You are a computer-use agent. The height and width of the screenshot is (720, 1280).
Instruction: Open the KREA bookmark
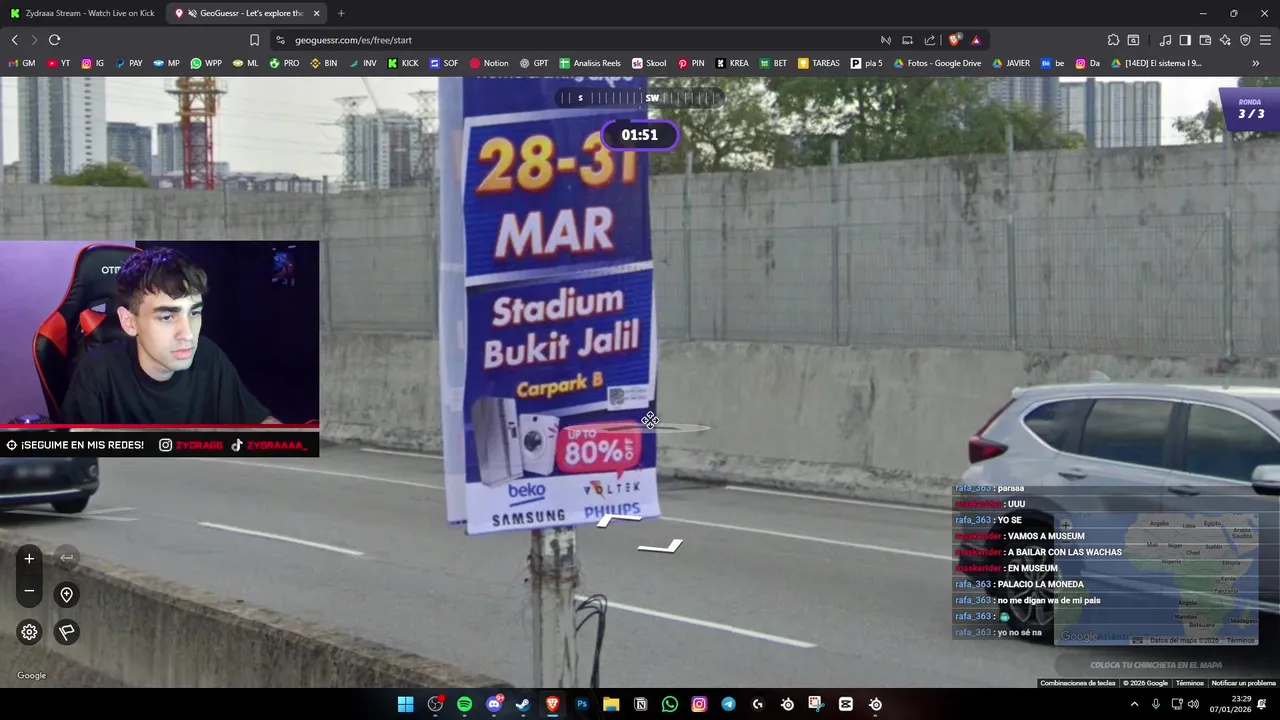point(732,63)
